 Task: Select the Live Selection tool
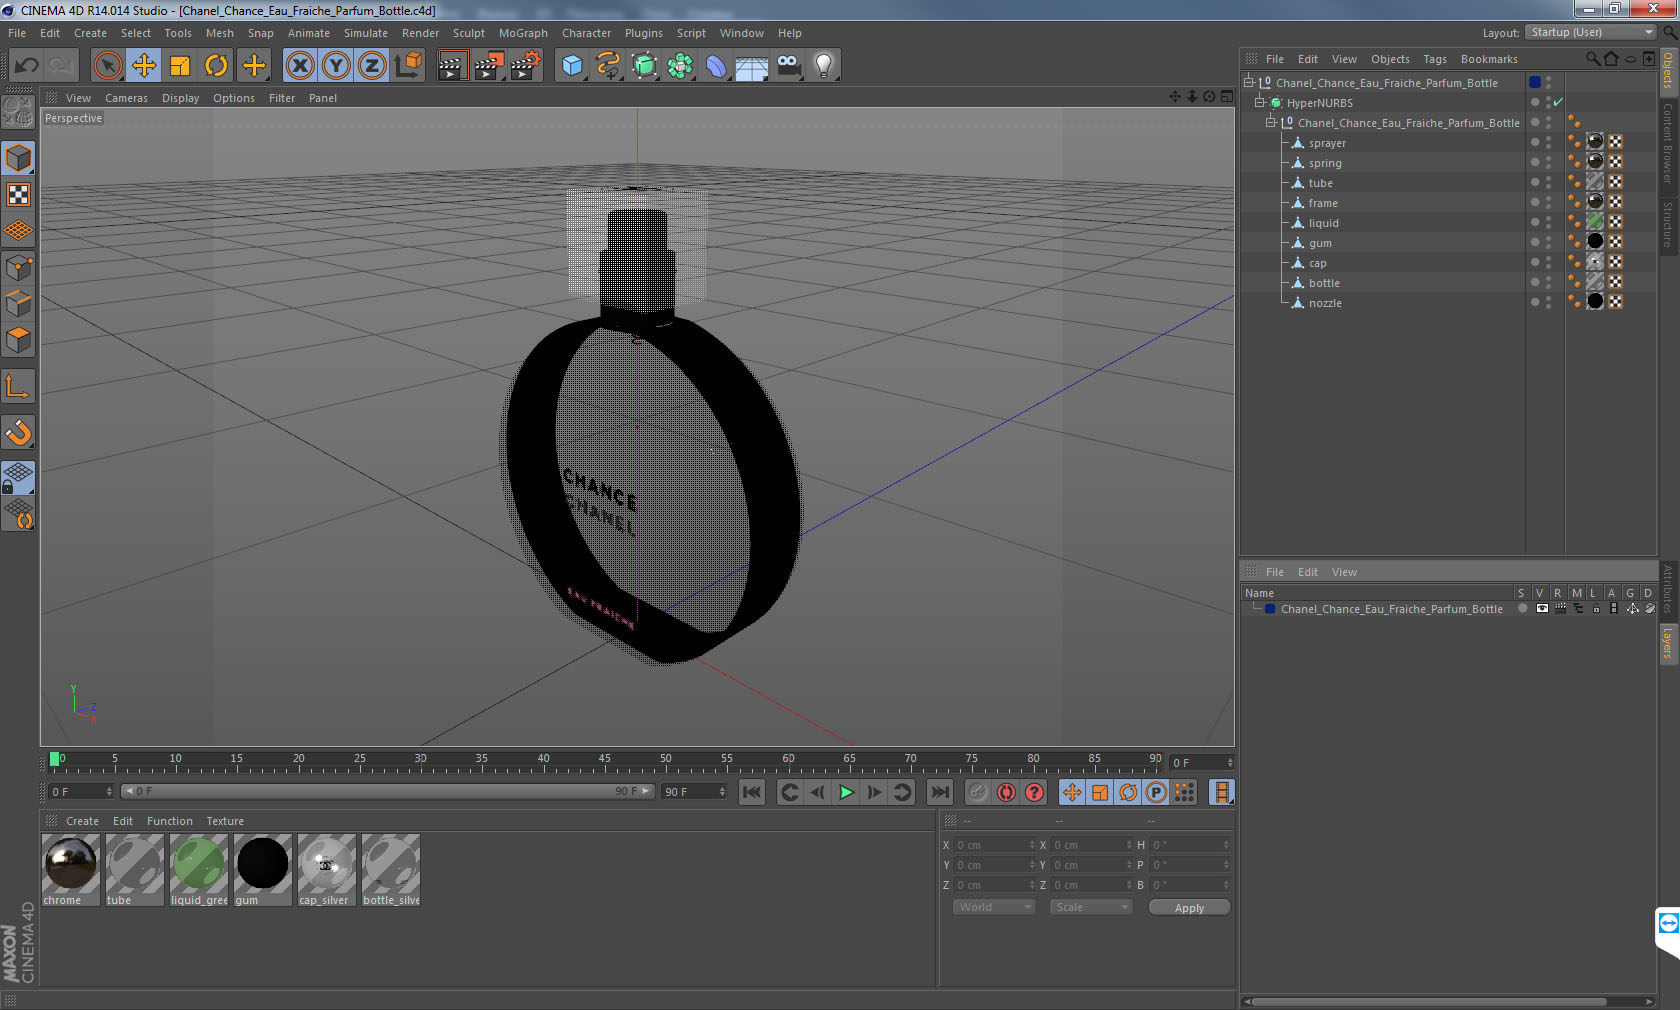tap(107, 66)
